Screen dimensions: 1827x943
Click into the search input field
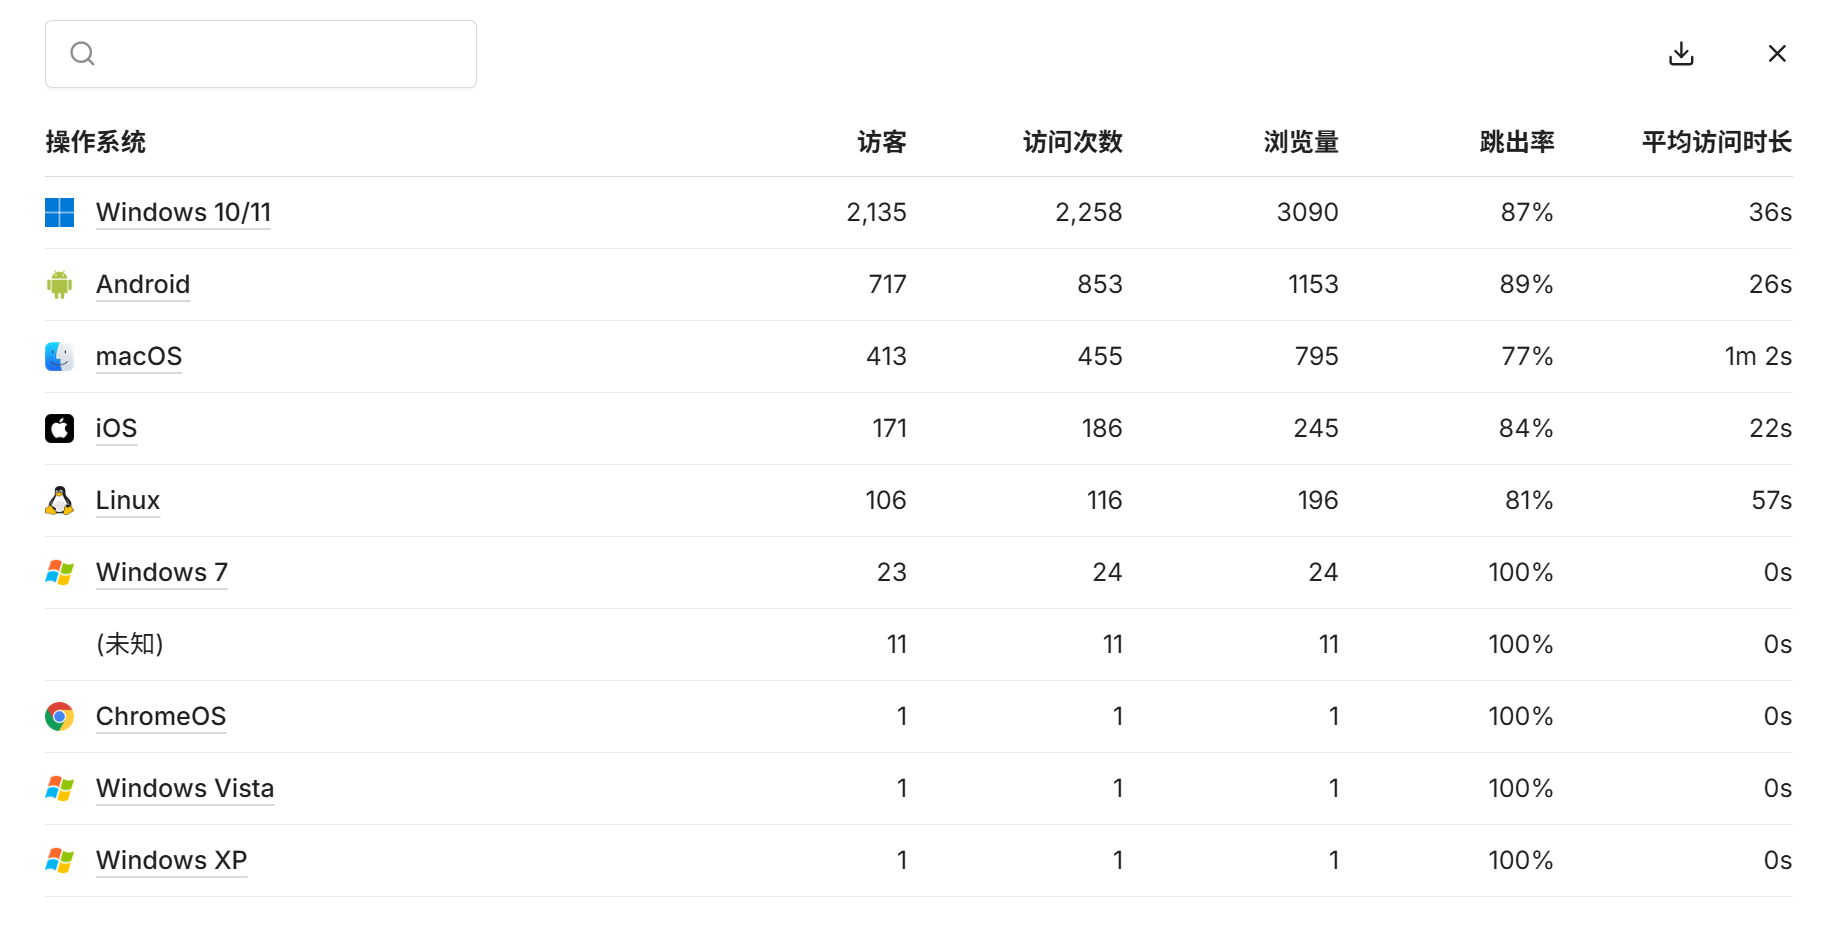[280, 54]
